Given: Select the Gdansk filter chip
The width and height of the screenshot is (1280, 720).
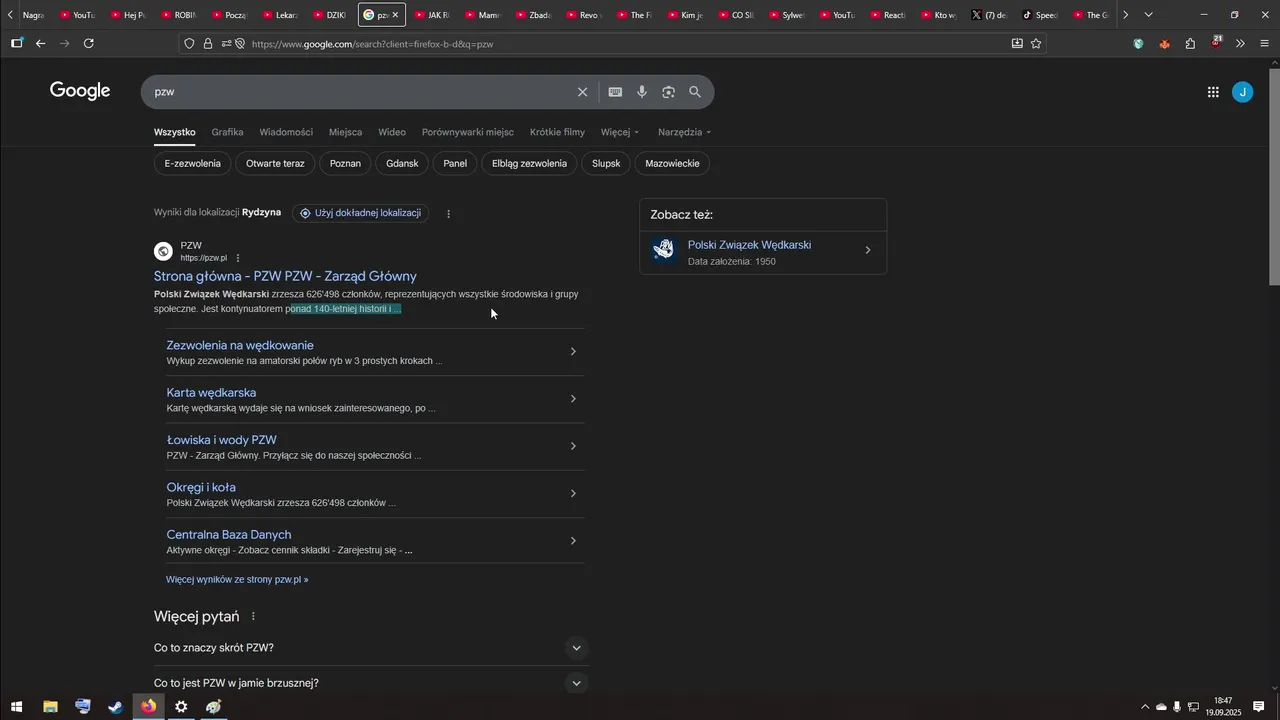Looking at the screenshot, I should [x=402, y=164].
